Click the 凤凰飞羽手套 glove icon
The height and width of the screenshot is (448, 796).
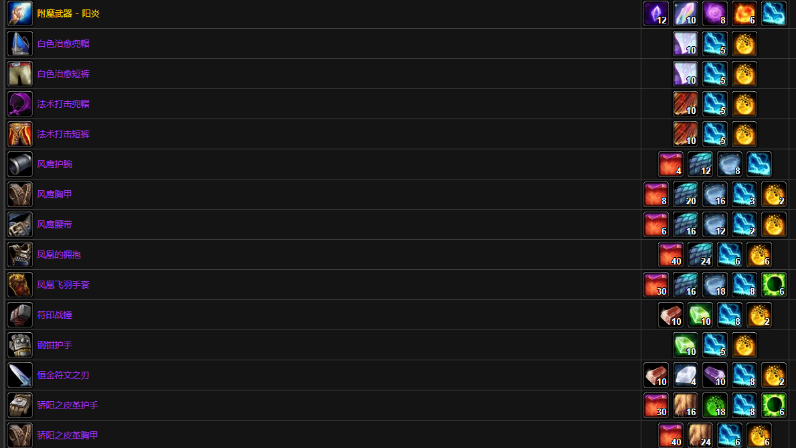[x=20, y=285]
